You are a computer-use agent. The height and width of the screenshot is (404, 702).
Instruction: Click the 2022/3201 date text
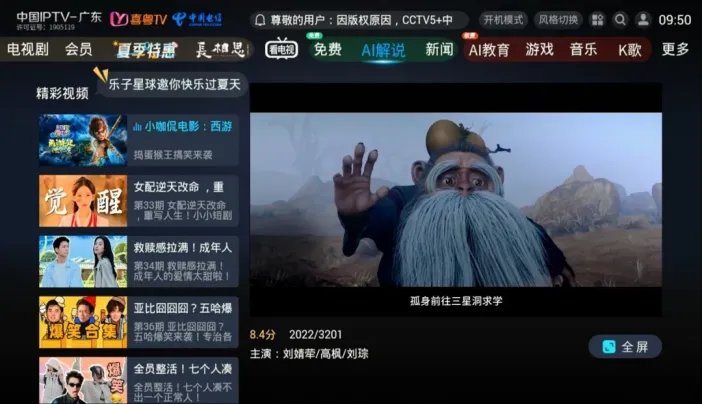click(x=315, y=335)
